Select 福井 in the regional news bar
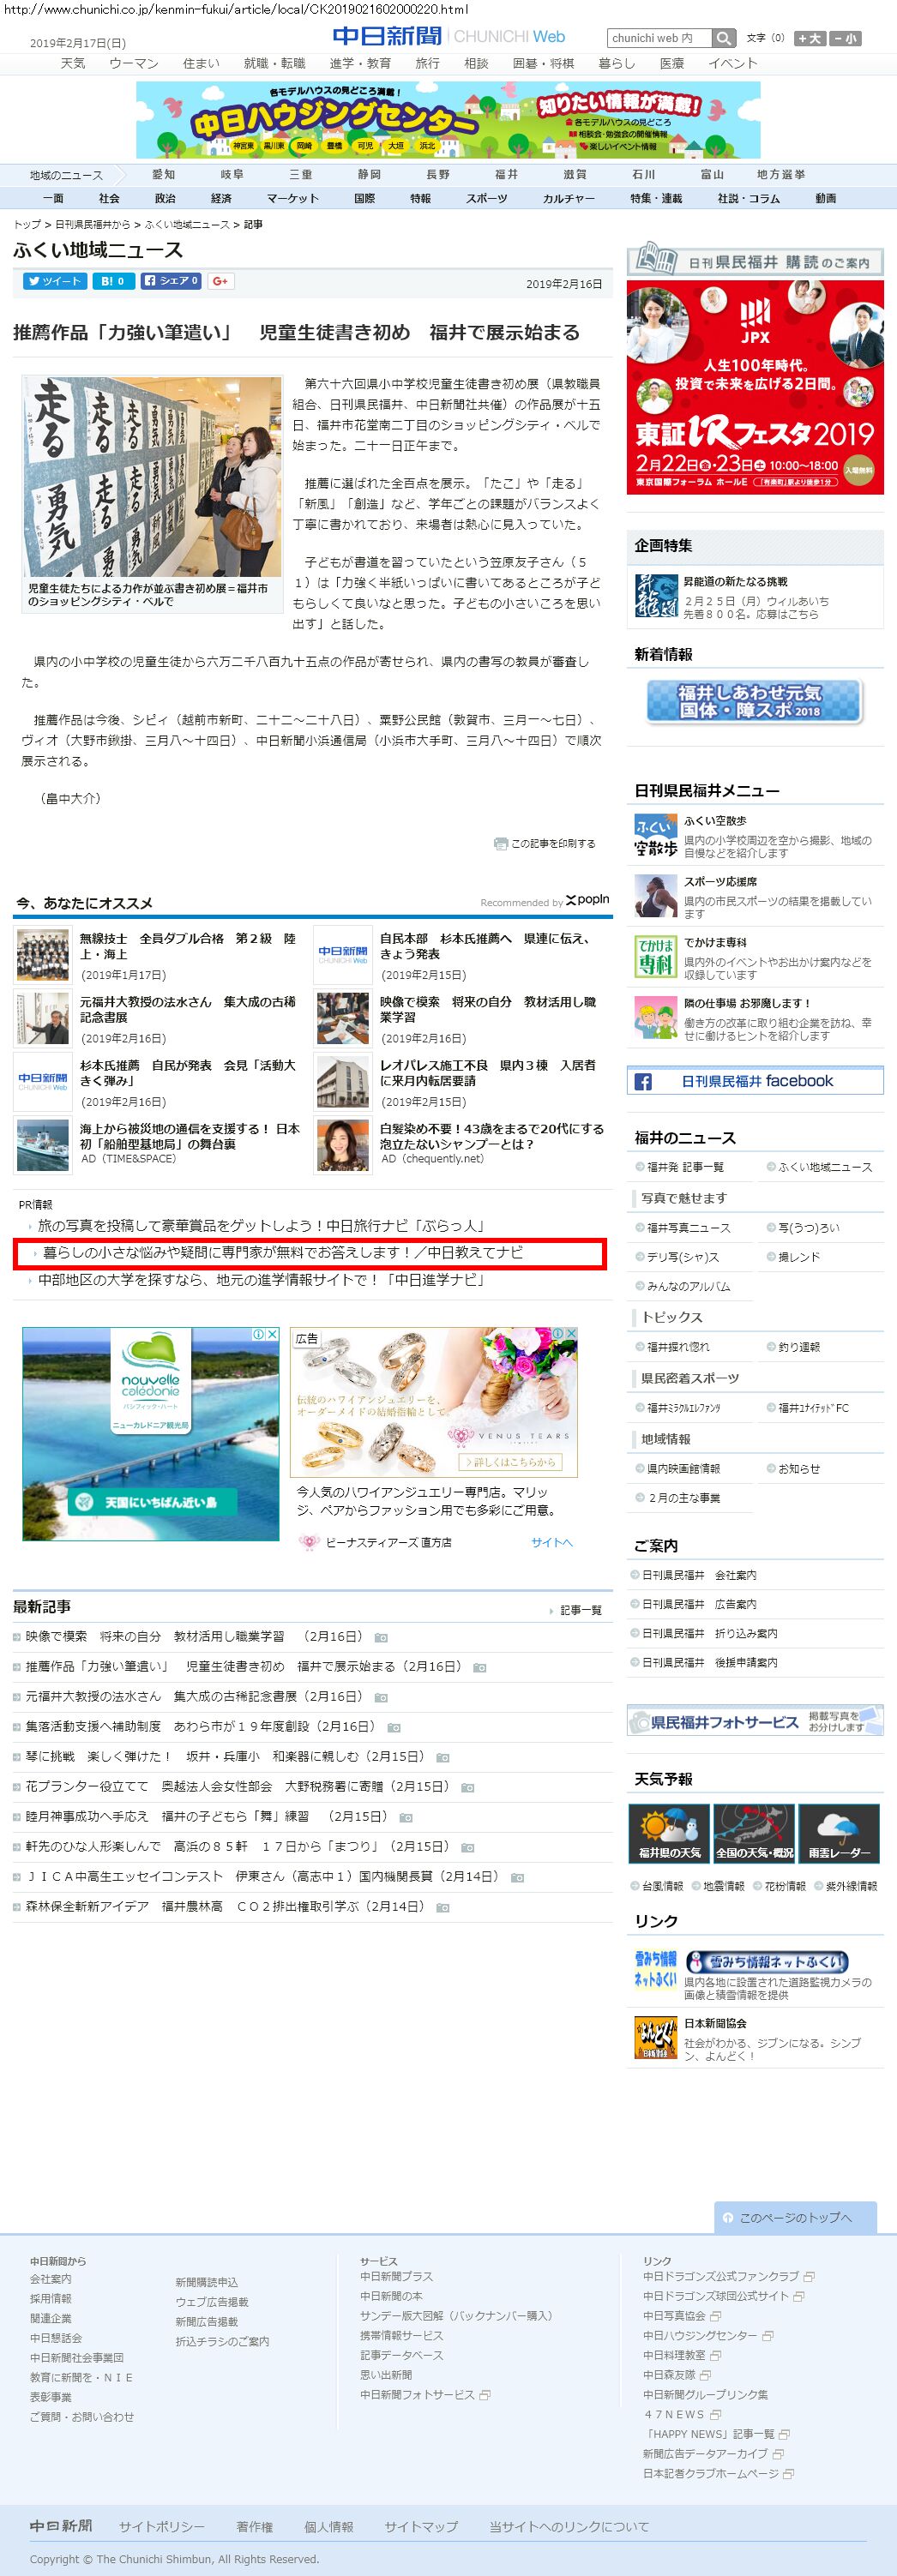Viewport: 897px width, 2576px height. (506, 174)
